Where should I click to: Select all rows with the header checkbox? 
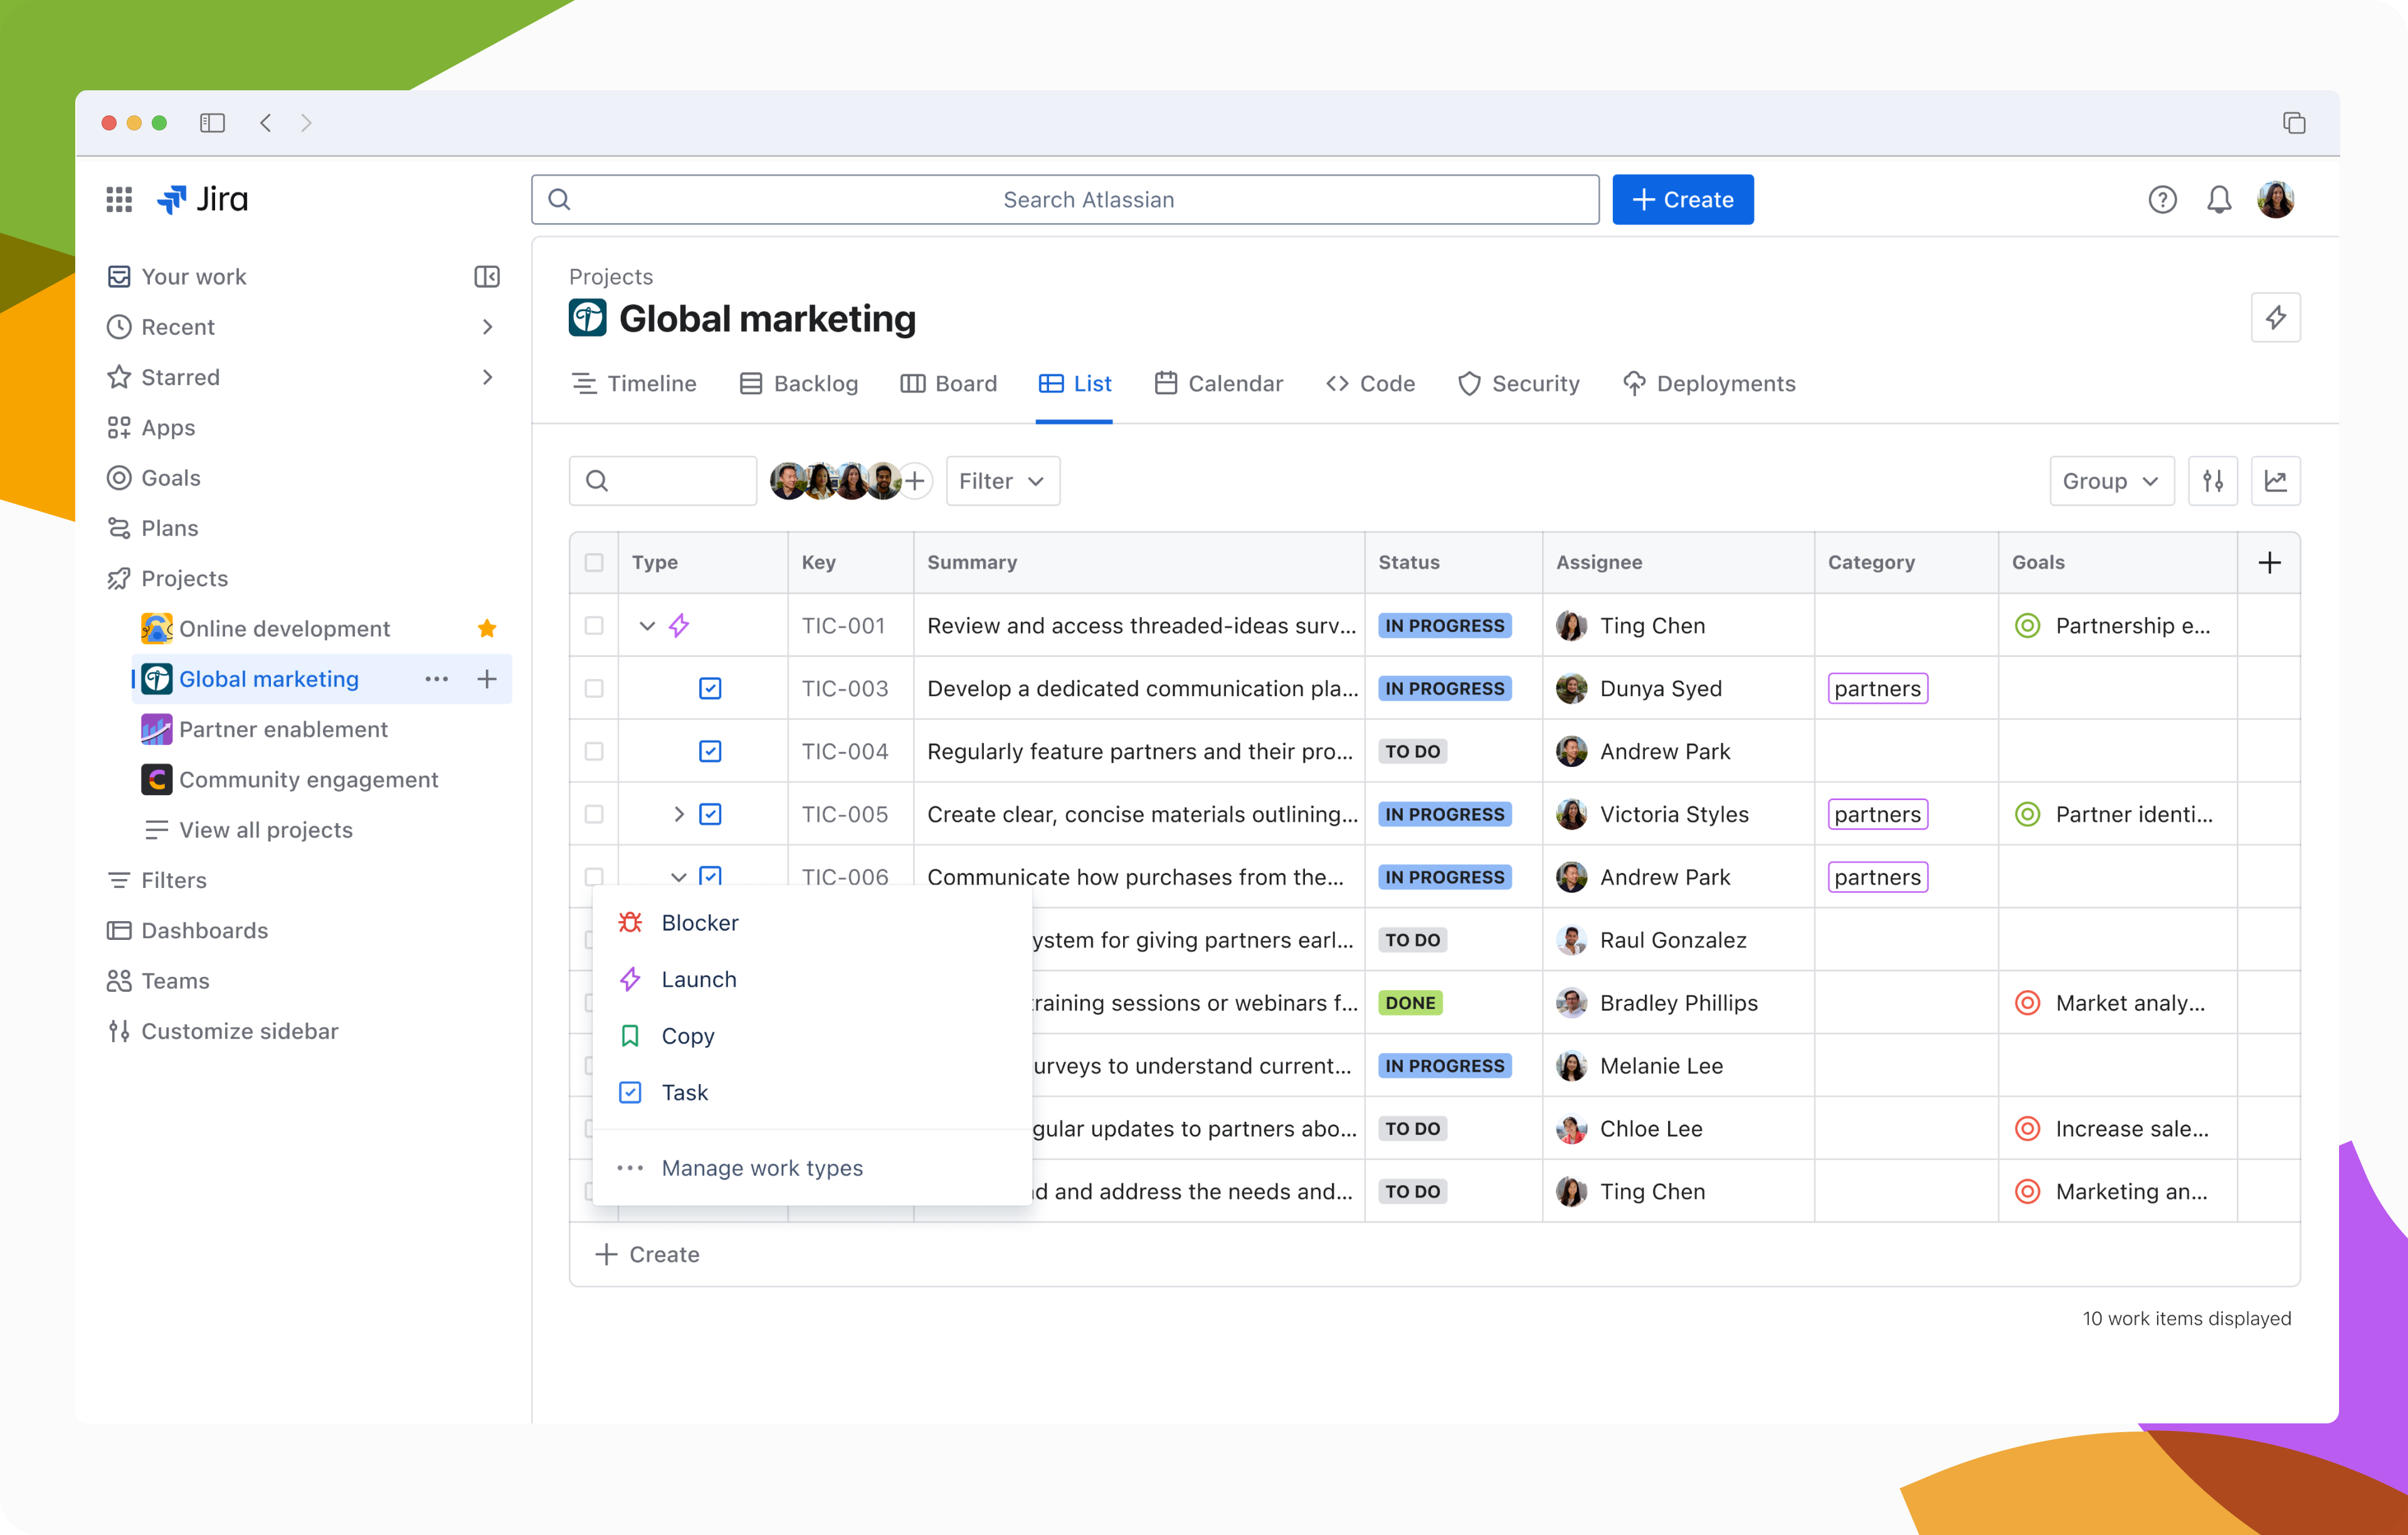pyautogui.click(x=593, y=562)
